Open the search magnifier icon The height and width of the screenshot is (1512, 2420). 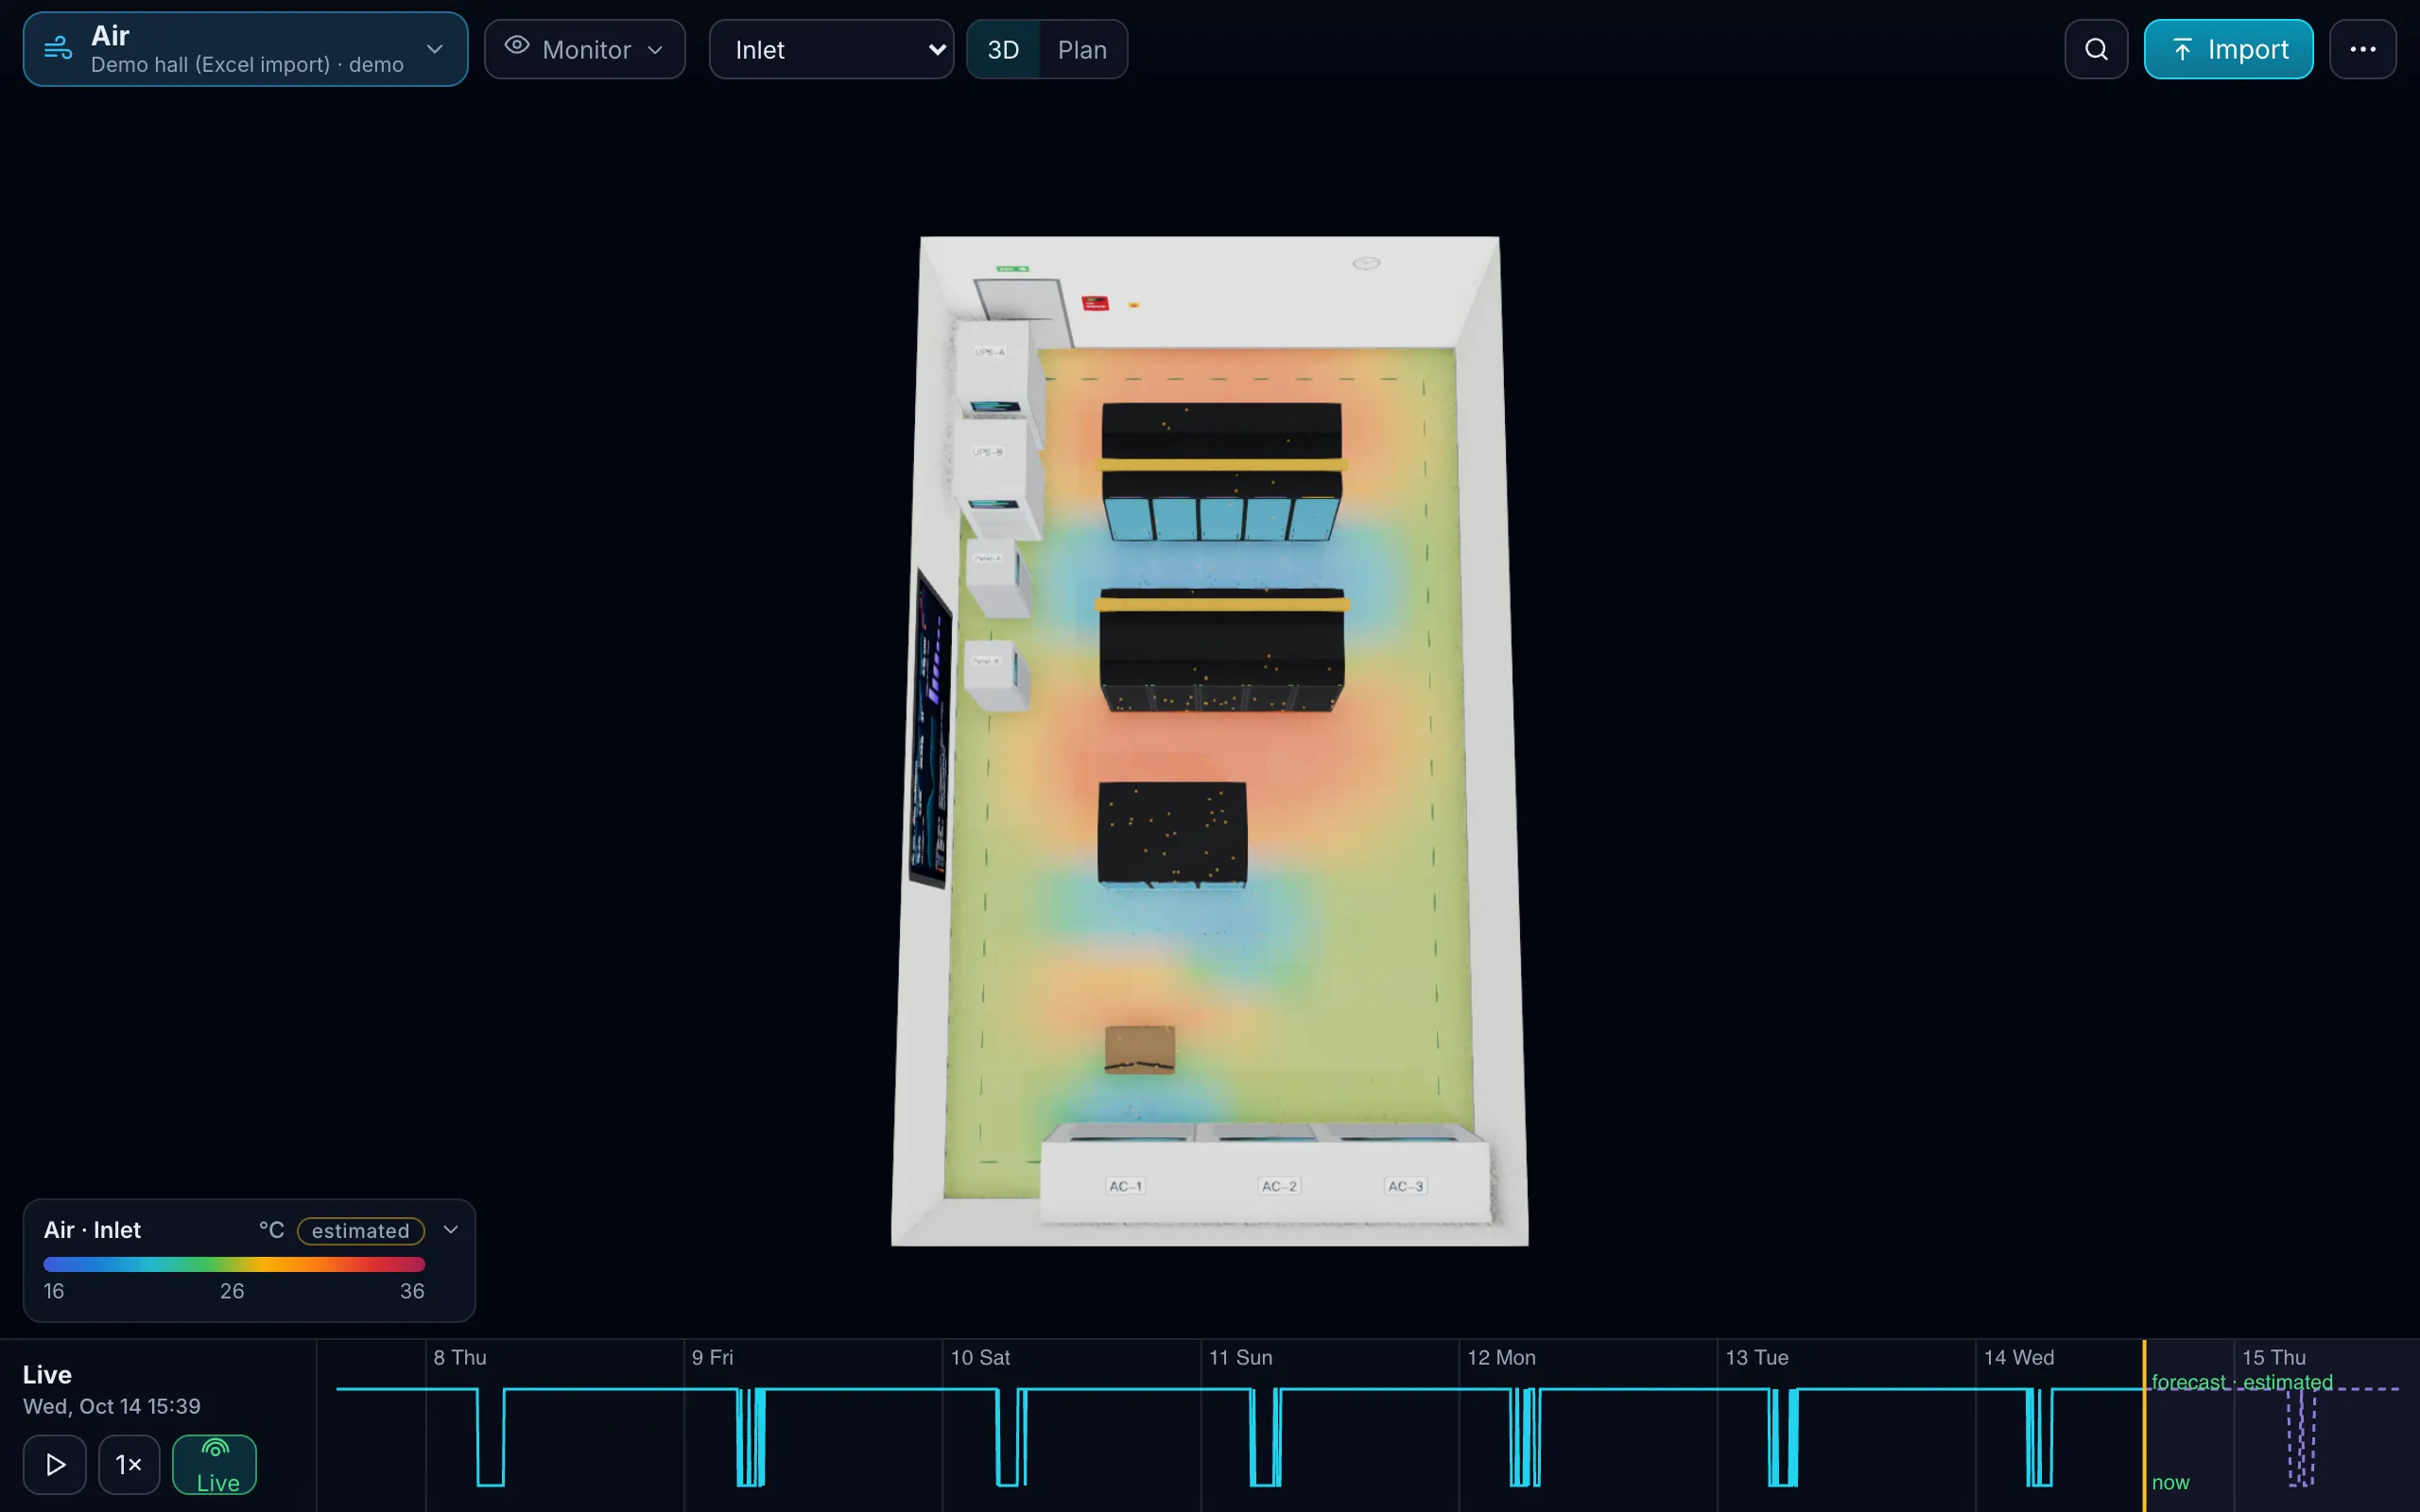click(x=2096, y=49)
